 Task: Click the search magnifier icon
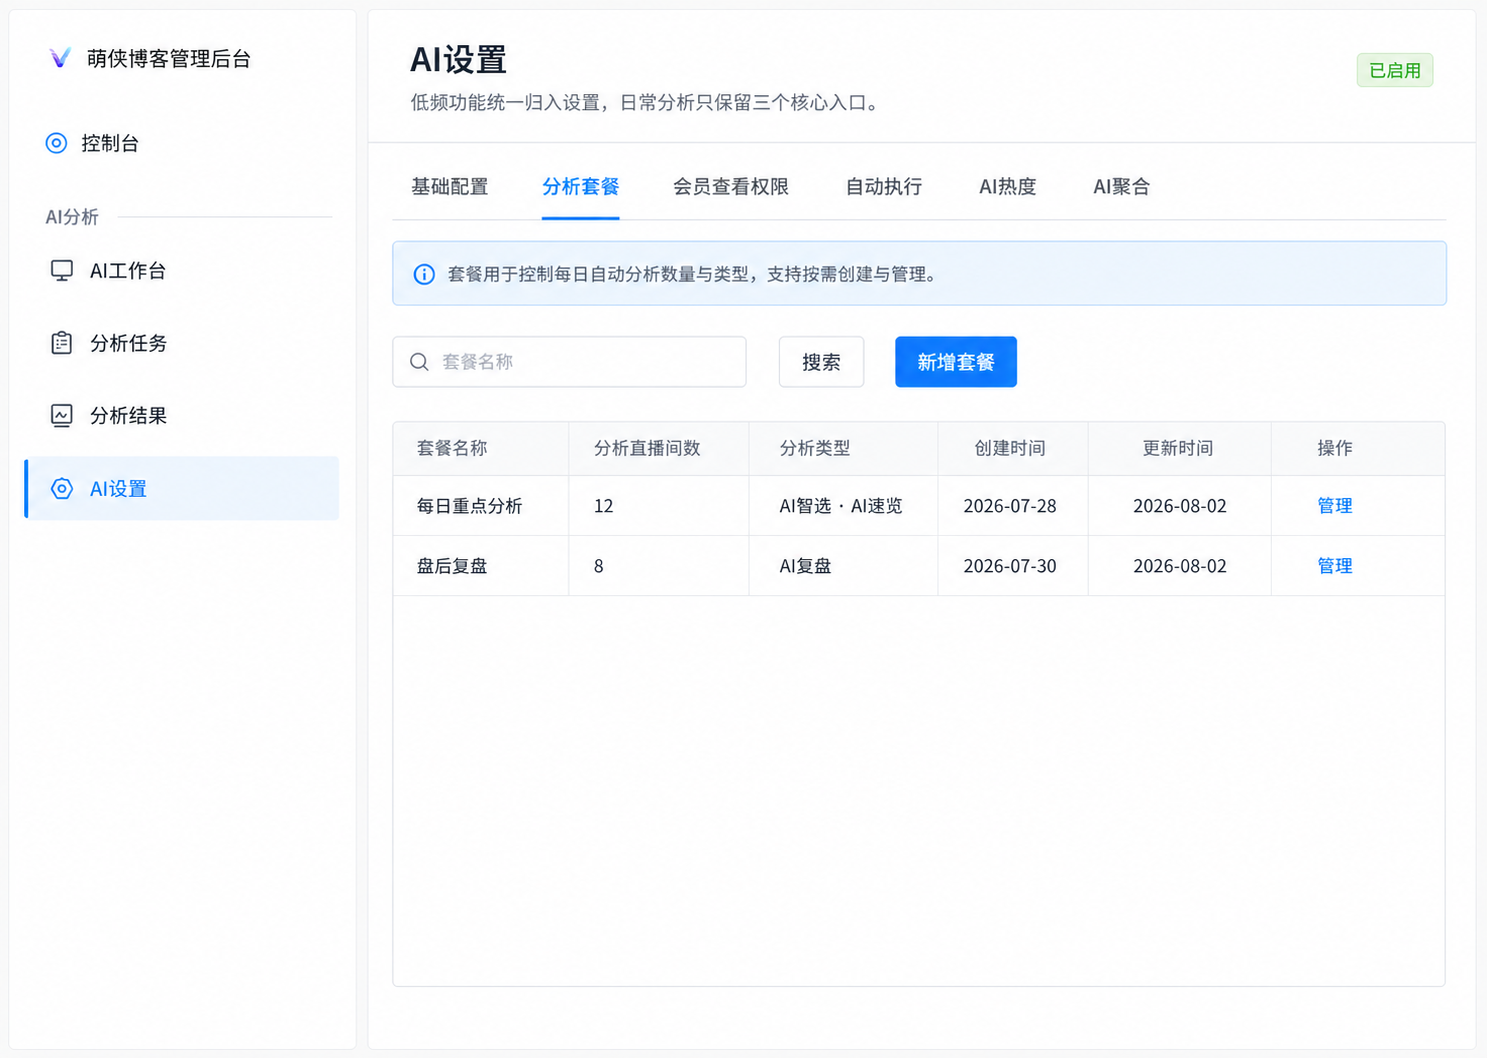coord(419,362)
